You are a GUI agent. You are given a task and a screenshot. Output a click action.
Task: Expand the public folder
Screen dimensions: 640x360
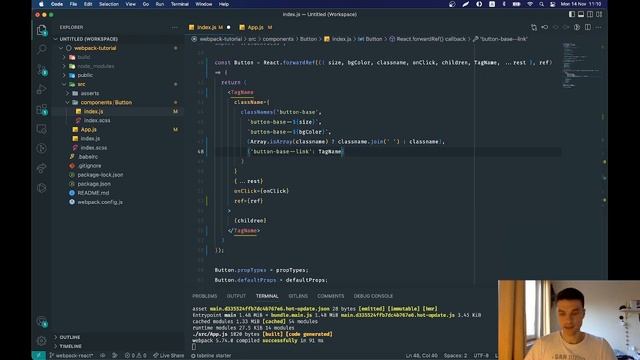point(85,75)
